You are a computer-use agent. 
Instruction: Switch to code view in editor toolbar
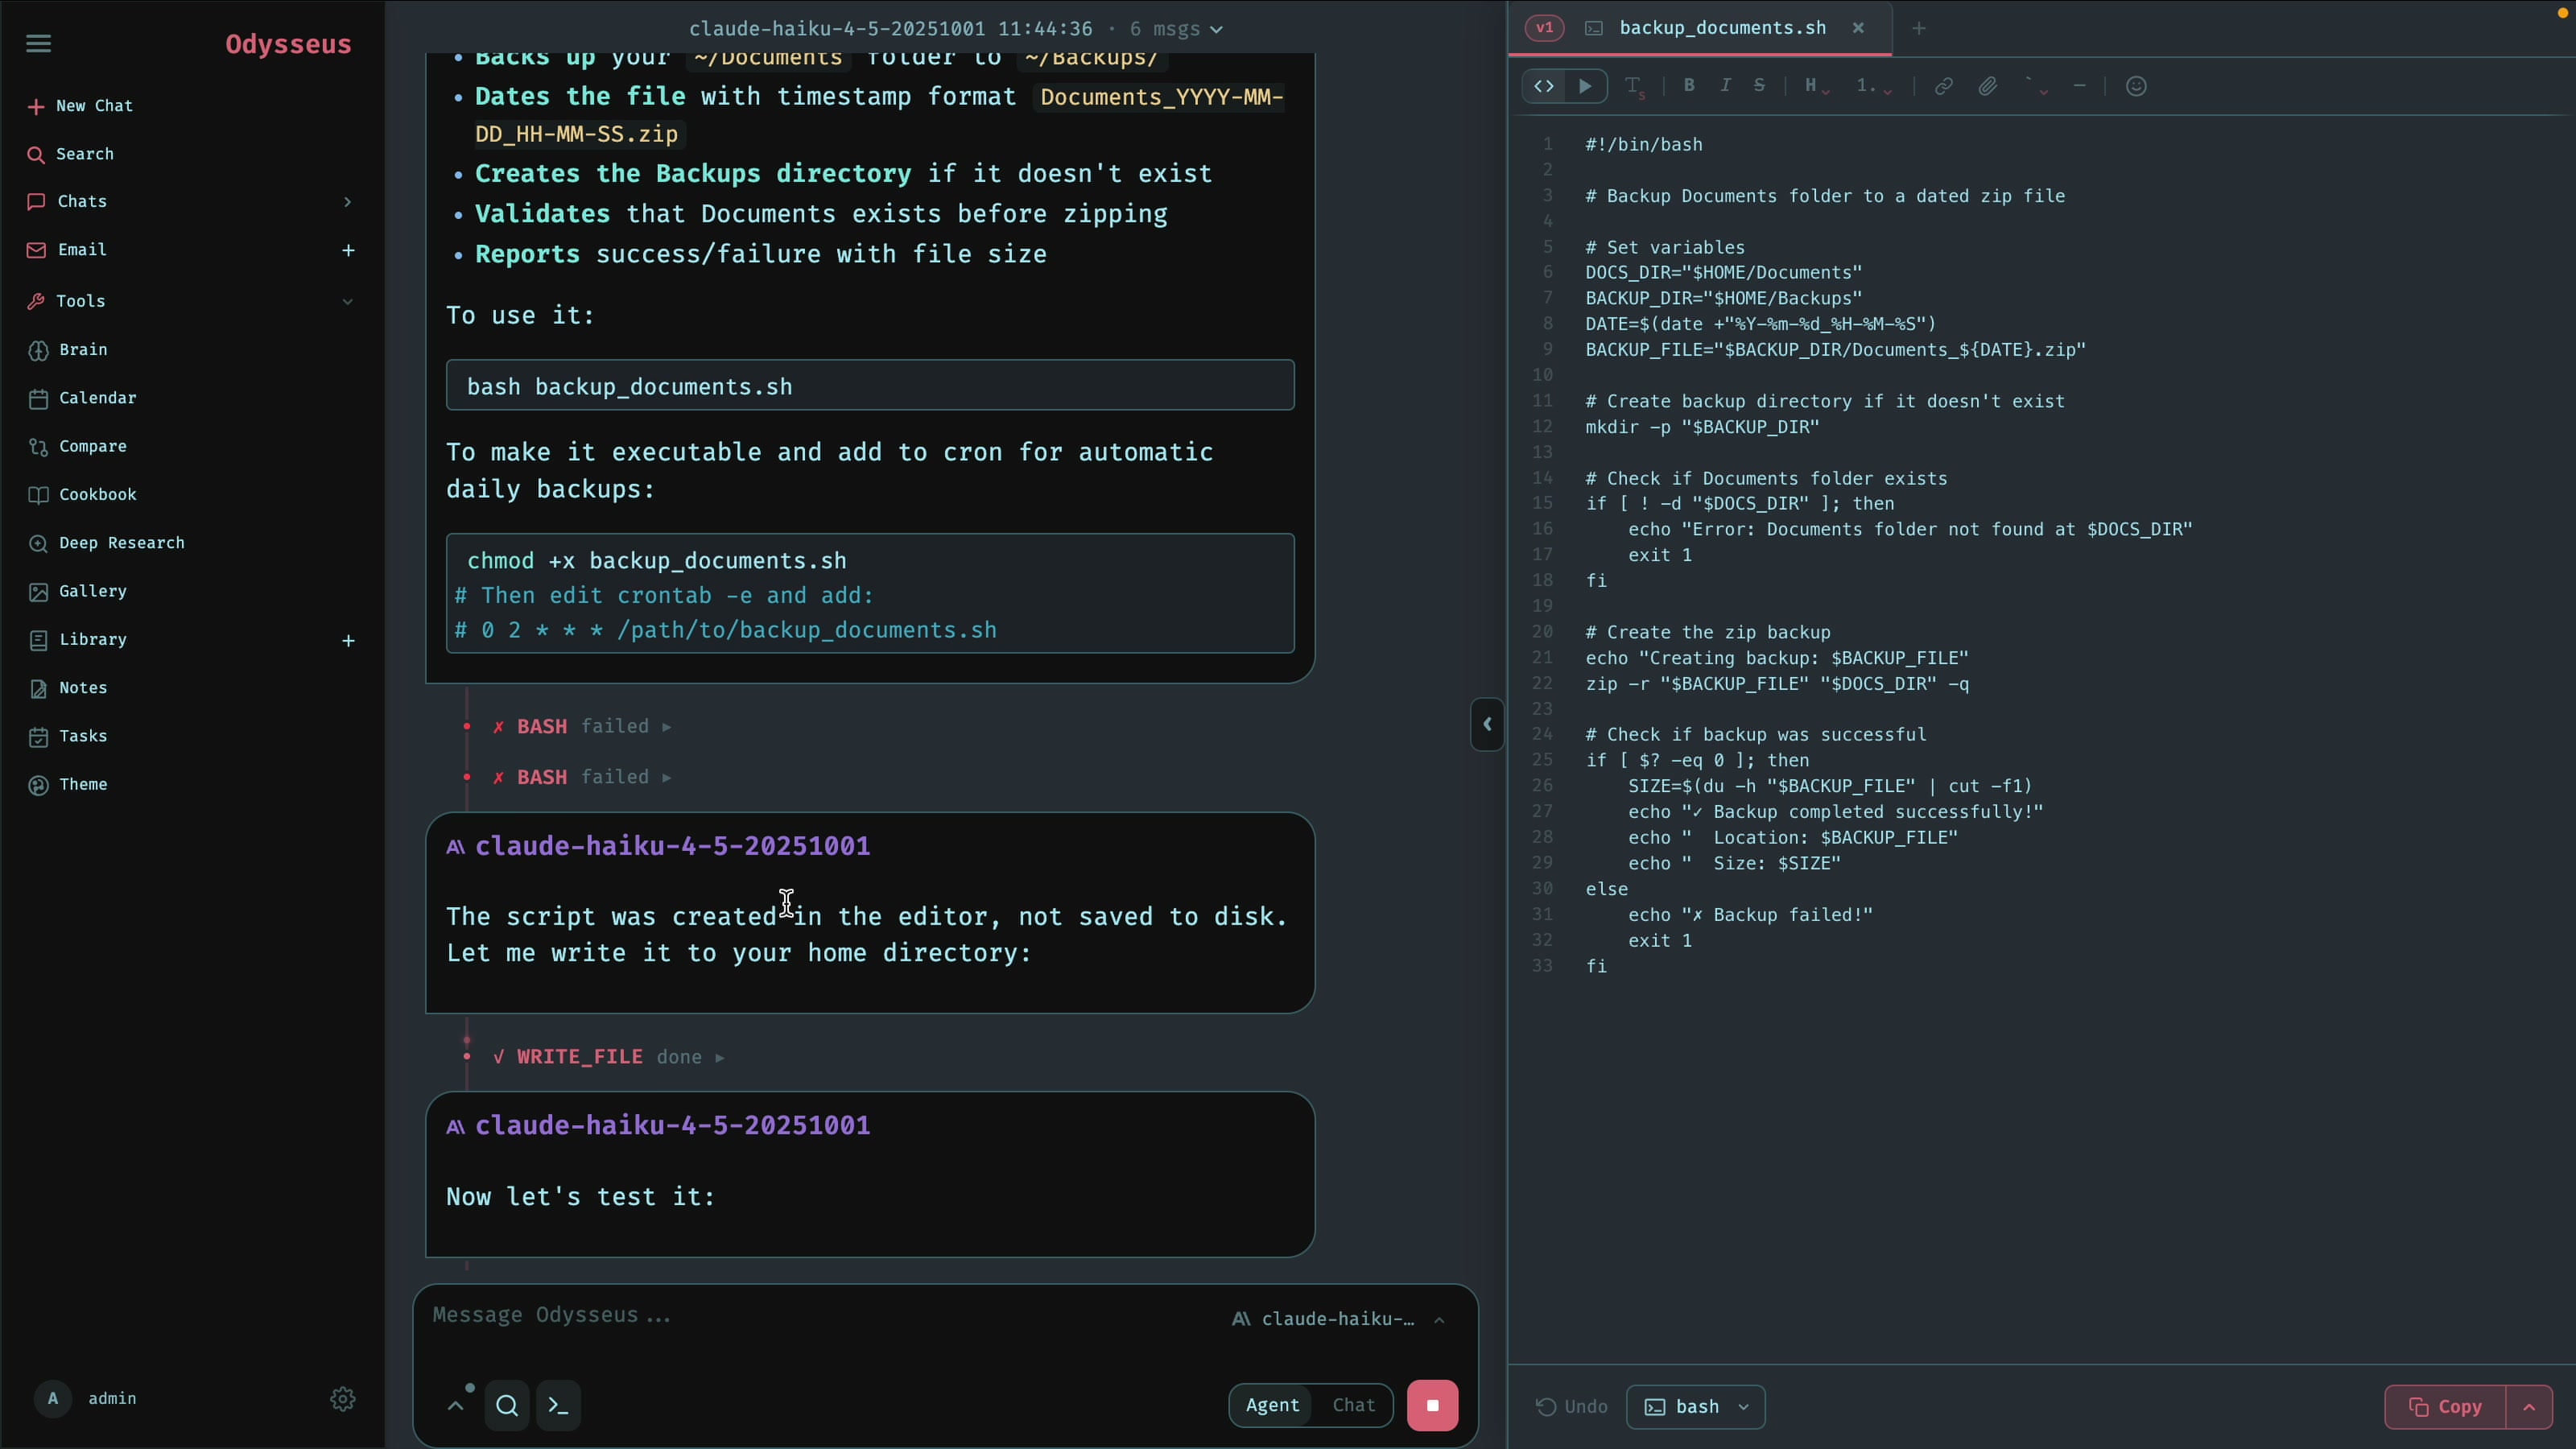(1544, 86)
